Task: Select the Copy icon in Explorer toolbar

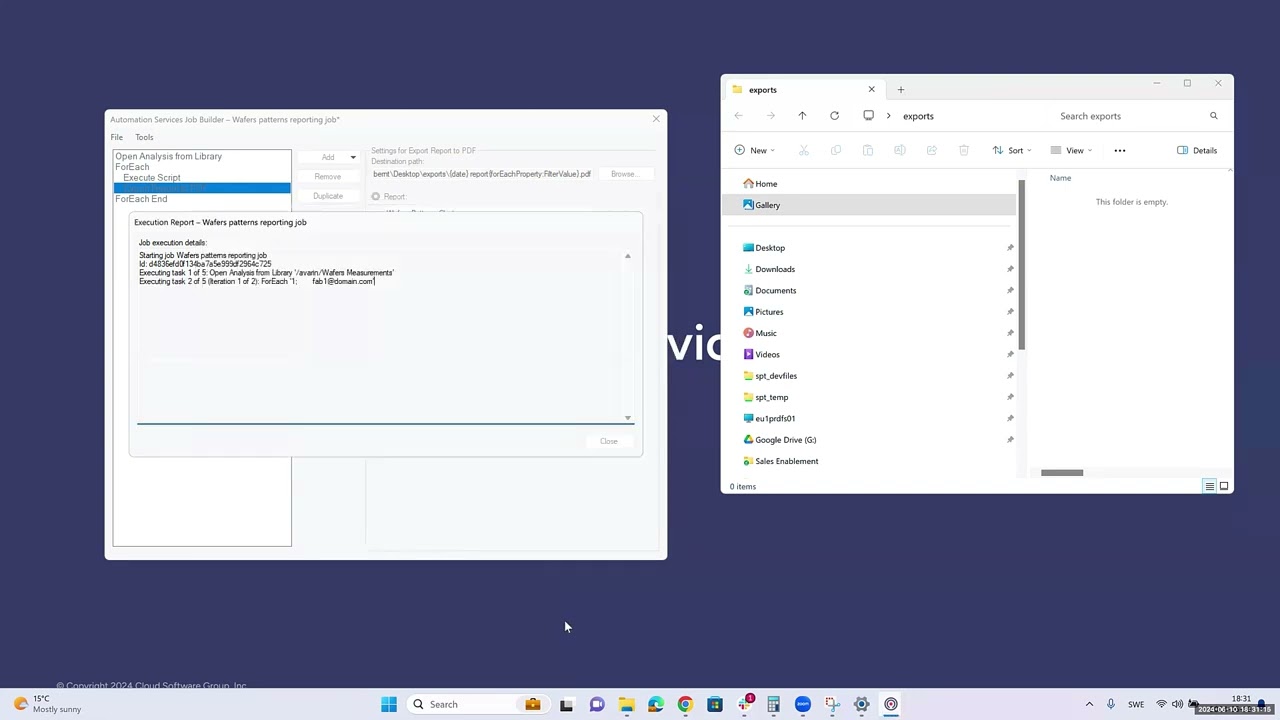Action: pos(836,150)
